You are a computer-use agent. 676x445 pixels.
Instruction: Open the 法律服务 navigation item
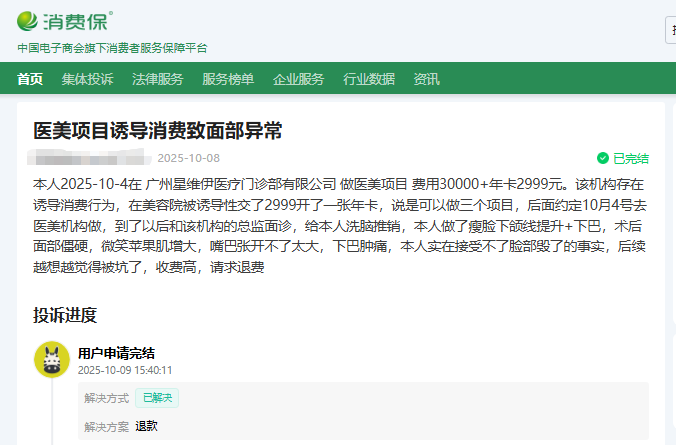click(157, 79)
